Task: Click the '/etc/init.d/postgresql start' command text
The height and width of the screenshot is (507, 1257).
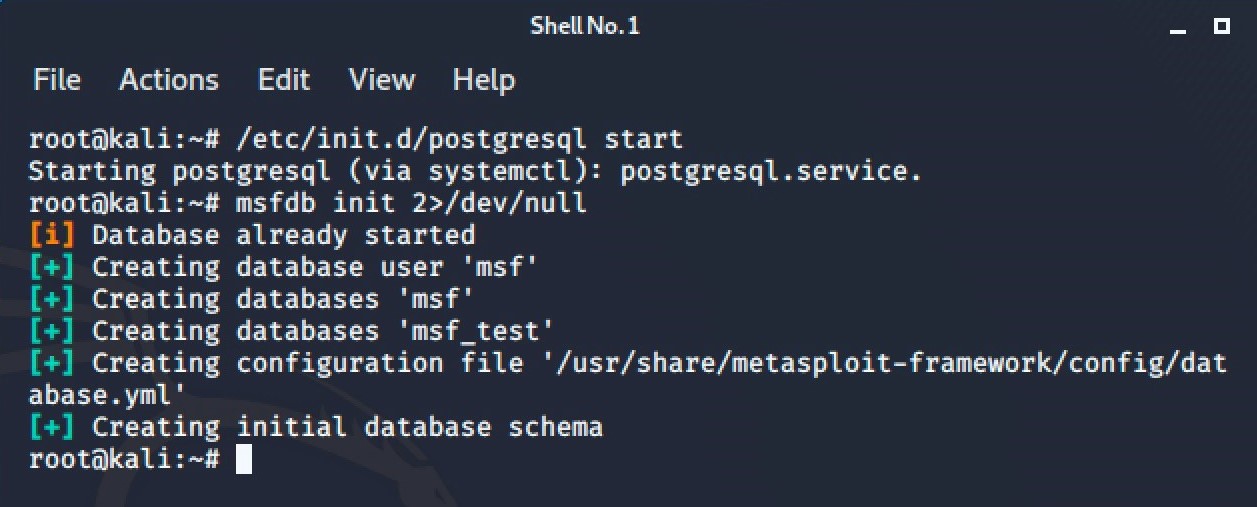Action: (459, 140)
